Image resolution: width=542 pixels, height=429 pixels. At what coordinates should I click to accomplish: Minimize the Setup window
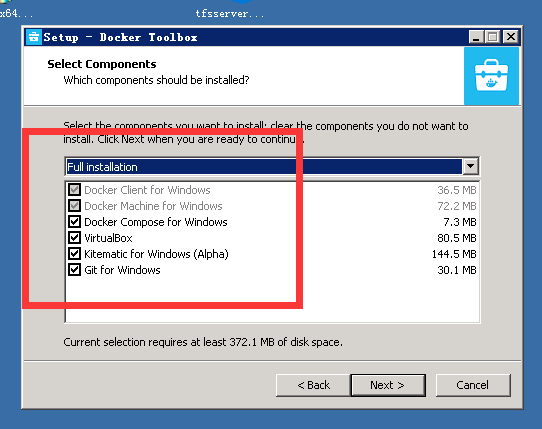[x=476, y=37]
